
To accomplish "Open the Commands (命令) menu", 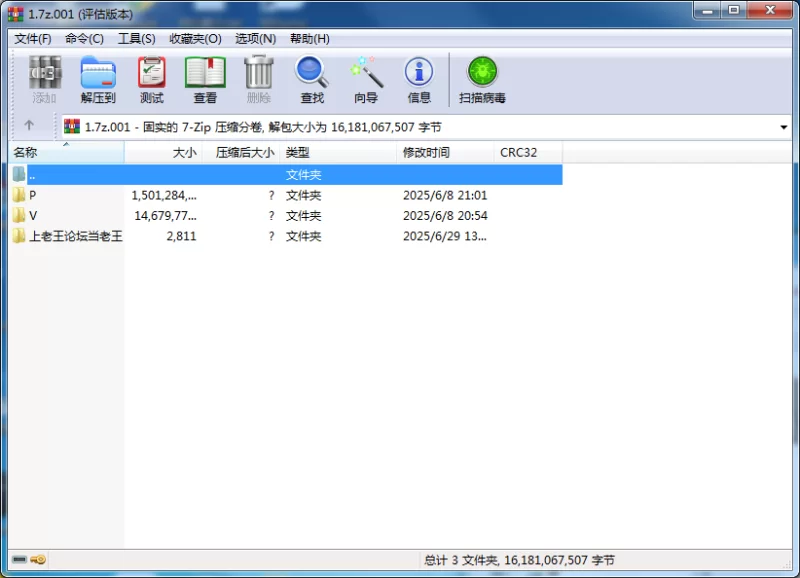I will [84, 39].
